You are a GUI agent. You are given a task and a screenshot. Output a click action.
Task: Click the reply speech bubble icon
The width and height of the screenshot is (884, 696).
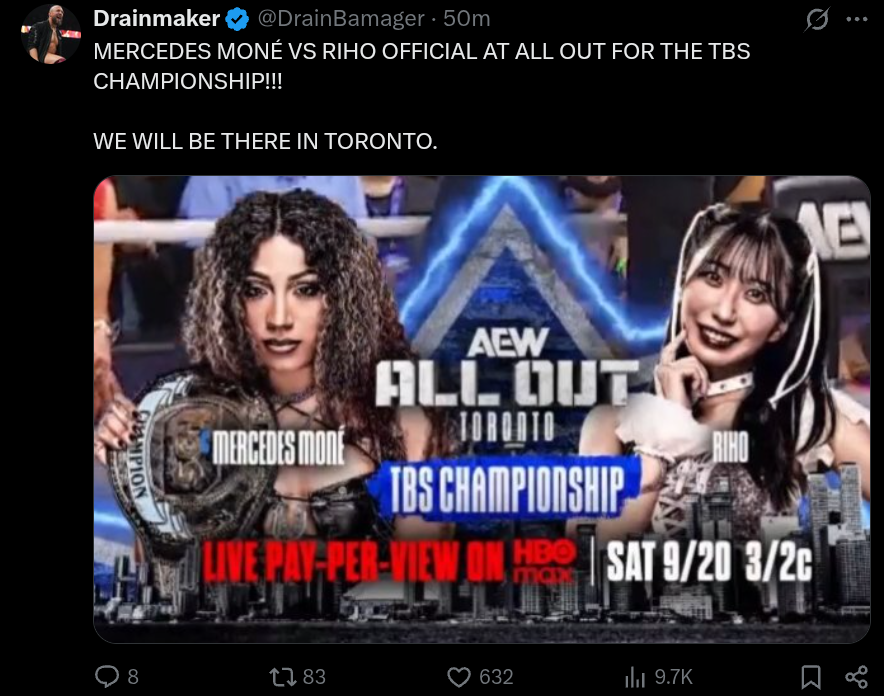(x=107, y=676)
